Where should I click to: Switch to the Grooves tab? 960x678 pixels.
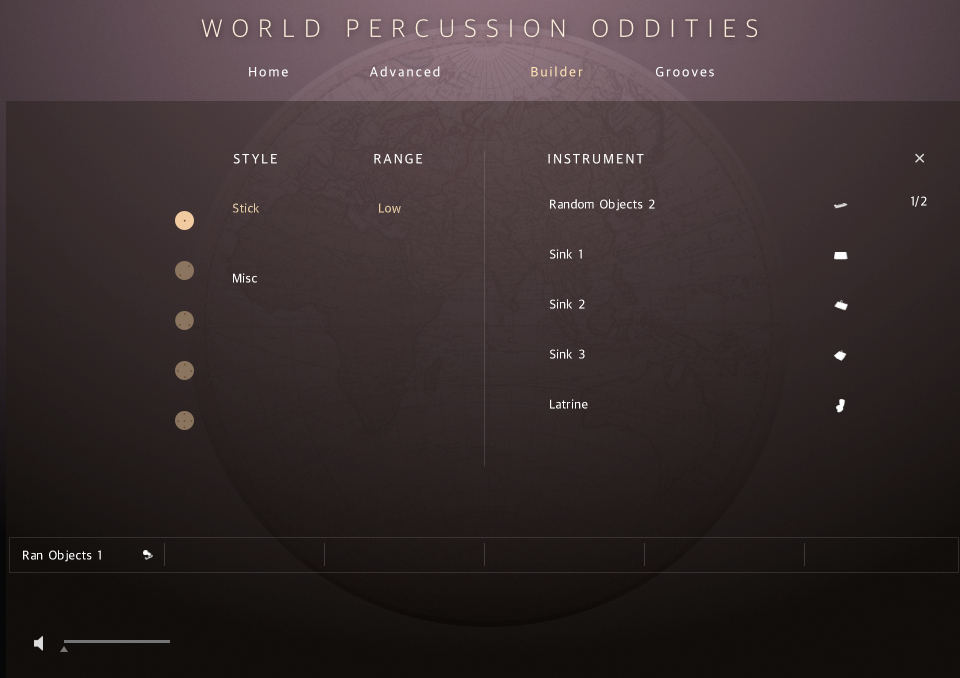(685, 72)
